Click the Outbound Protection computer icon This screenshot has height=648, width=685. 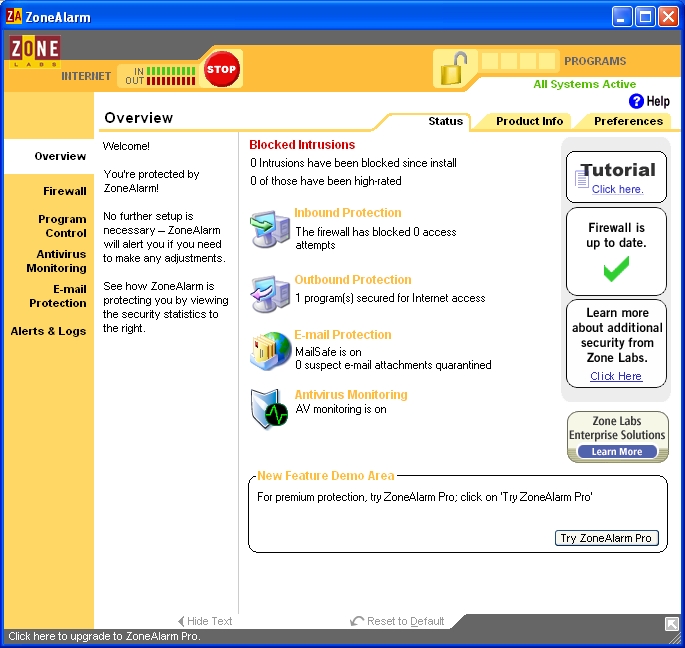pyautogui.click(x=270, y=294)
